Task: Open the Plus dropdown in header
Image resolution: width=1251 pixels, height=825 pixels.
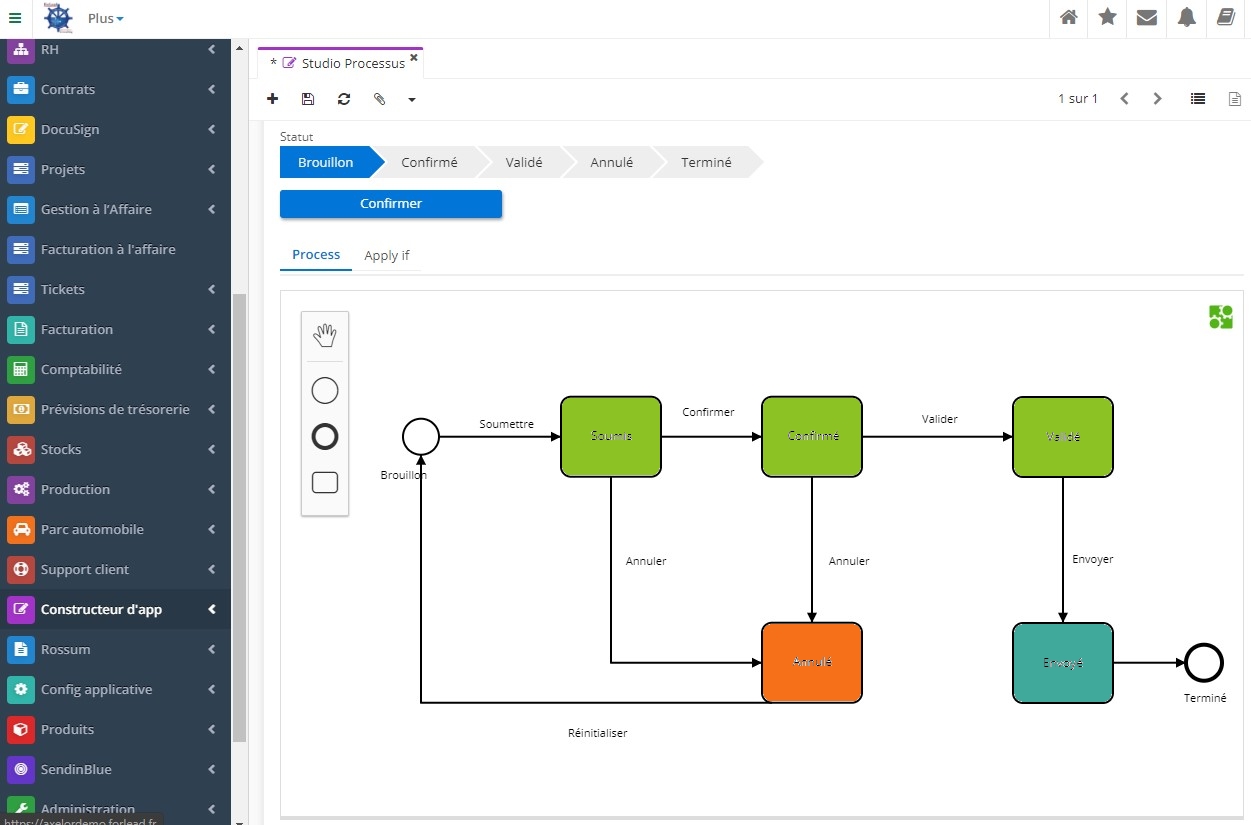Action: (105, 19)
